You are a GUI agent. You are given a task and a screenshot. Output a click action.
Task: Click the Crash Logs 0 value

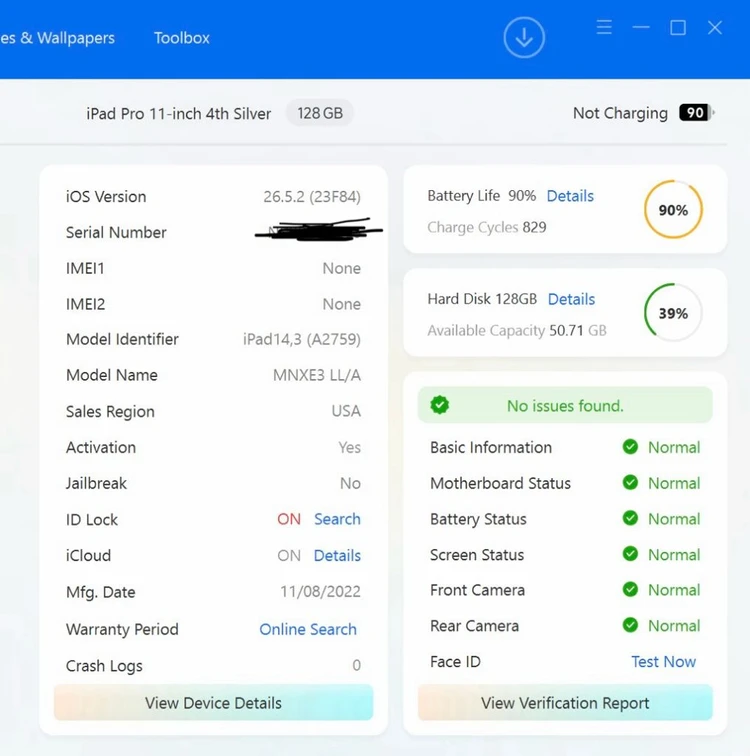coord(356,665)
